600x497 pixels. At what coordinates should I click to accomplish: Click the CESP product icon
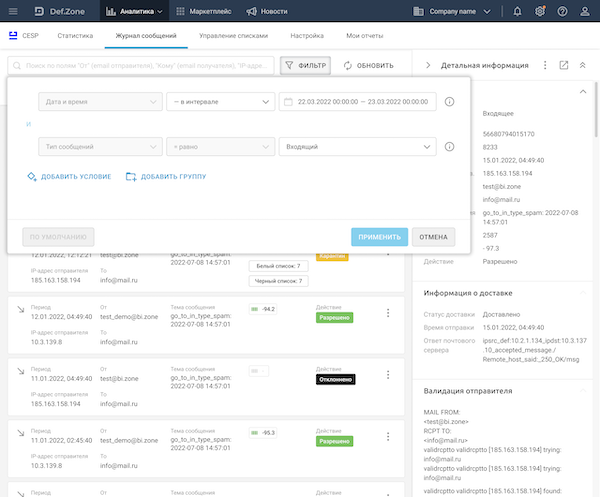13,36
